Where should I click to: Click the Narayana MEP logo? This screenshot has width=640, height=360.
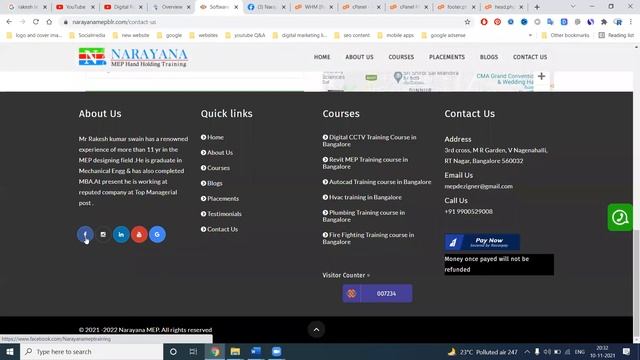pos(133,57)
